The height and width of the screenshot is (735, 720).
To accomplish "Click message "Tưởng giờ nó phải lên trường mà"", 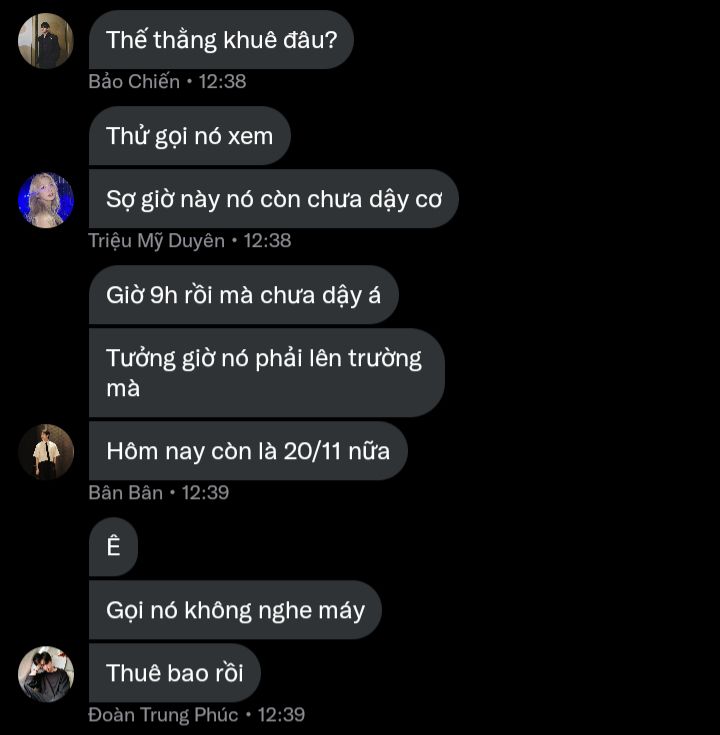I will pos(267,373).
